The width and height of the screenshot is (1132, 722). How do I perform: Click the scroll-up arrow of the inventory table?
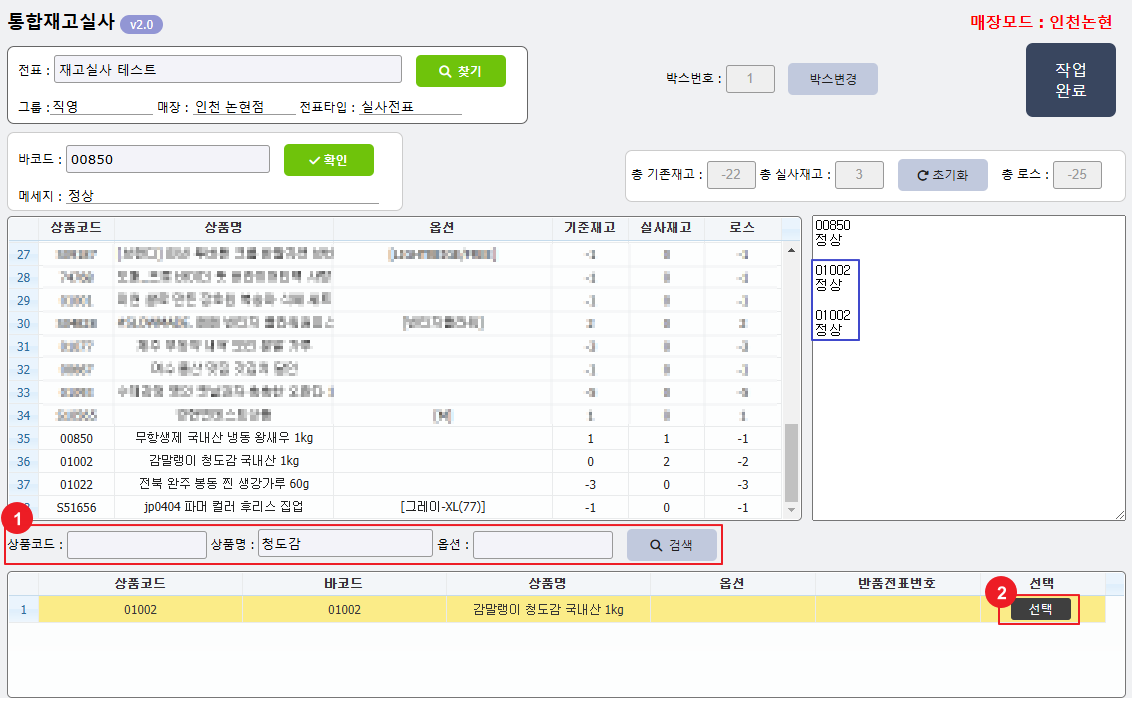pos(792,250)
